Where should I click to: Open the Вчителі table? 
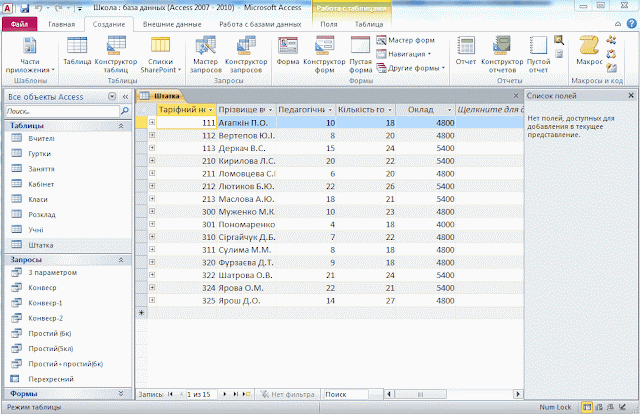click(x=41, y=138)
